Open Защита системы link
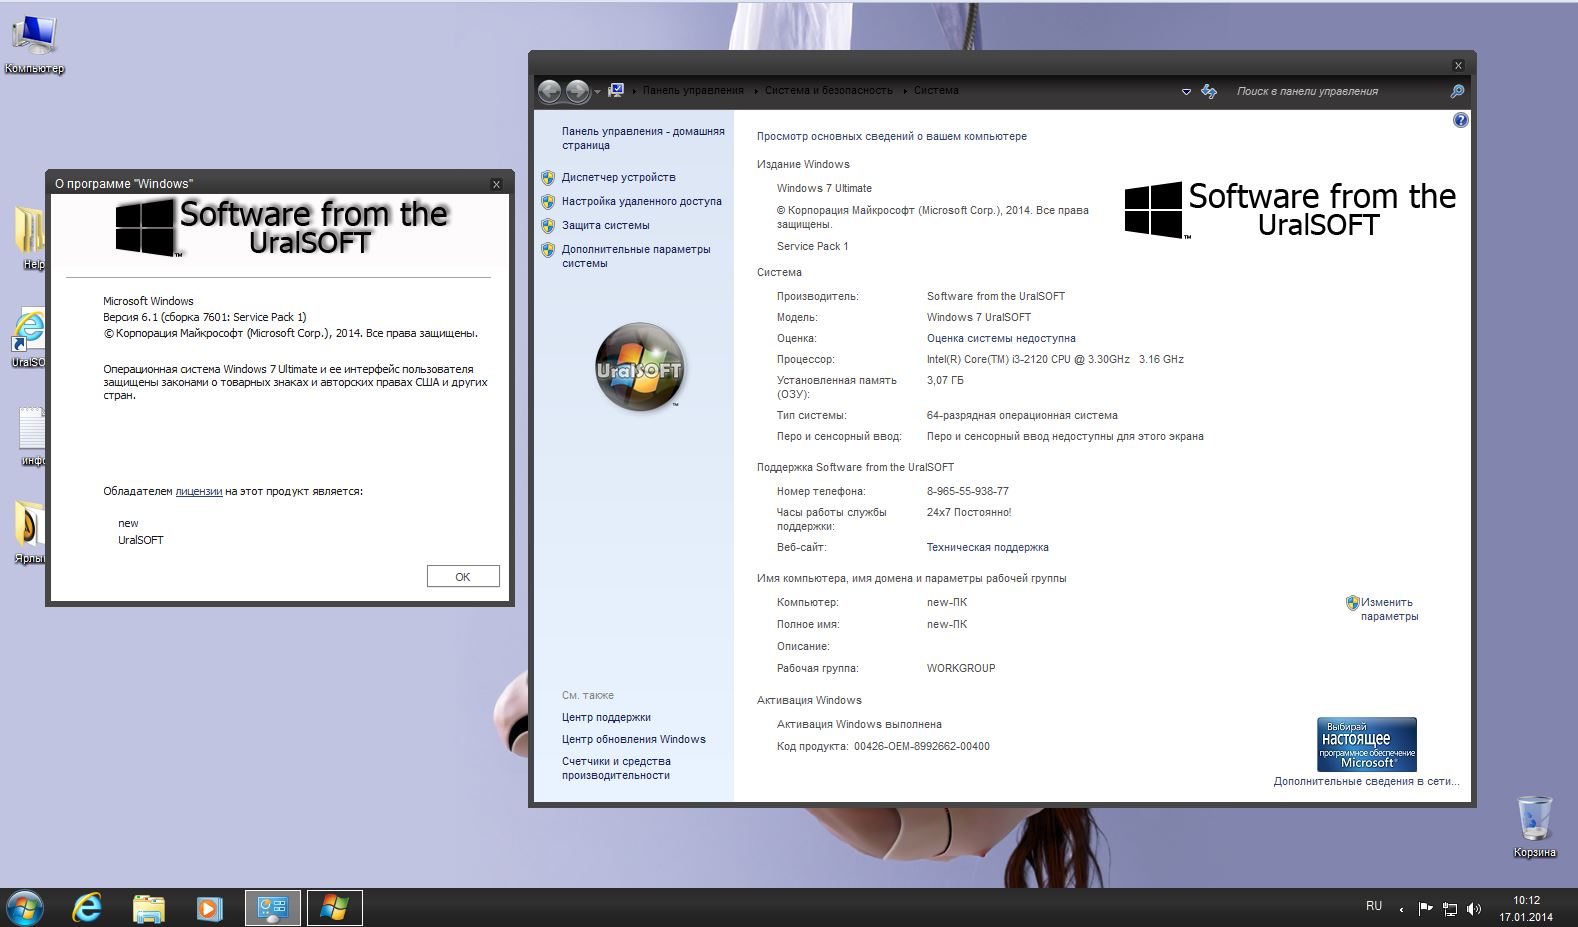The height and width of the screenshot is (927, 1578). point(605,225)
